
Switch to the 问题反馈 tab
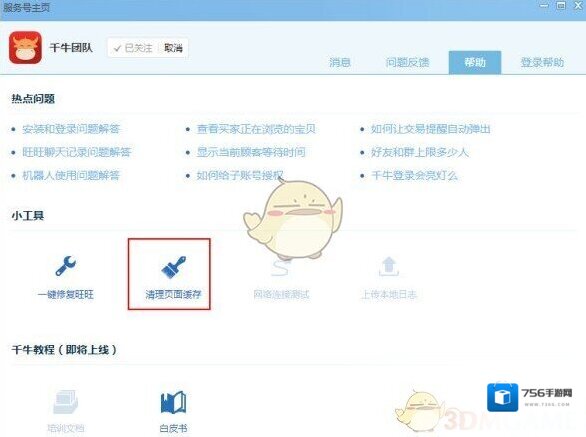407,62
